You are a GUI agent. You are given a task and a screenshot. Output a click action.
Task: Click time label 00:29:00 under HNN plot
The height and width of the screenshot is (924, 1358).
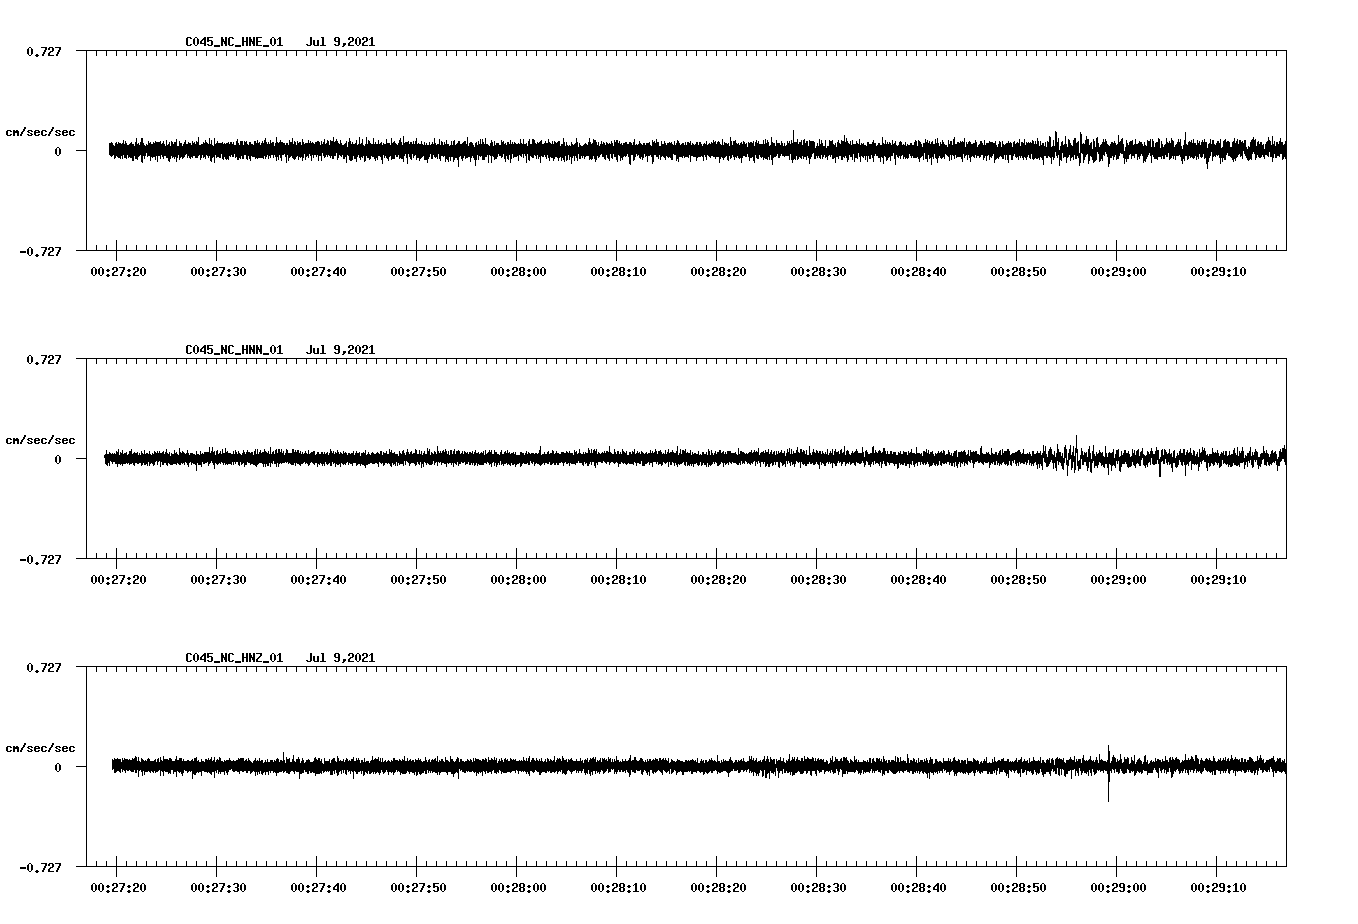click(1118, 580)
